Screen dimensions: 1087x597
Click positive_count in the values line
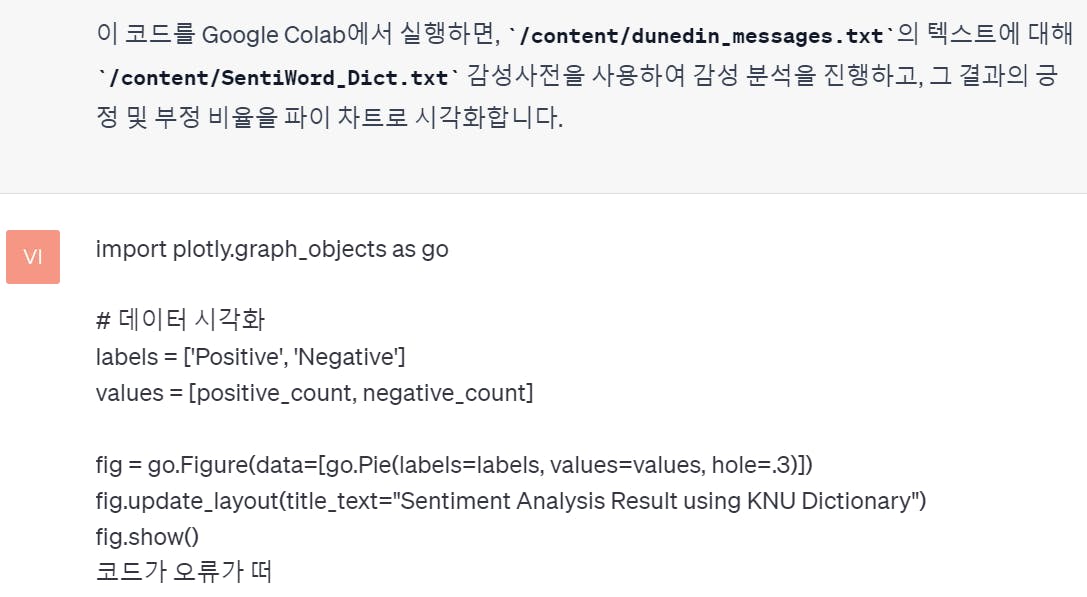pyautogui.click(x=276, y=393)
